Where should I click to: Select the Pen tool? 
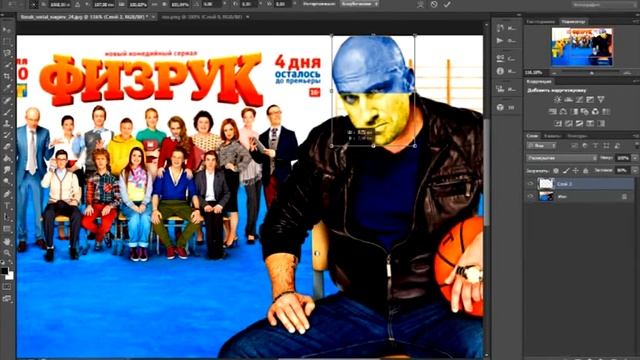point(7,194)
